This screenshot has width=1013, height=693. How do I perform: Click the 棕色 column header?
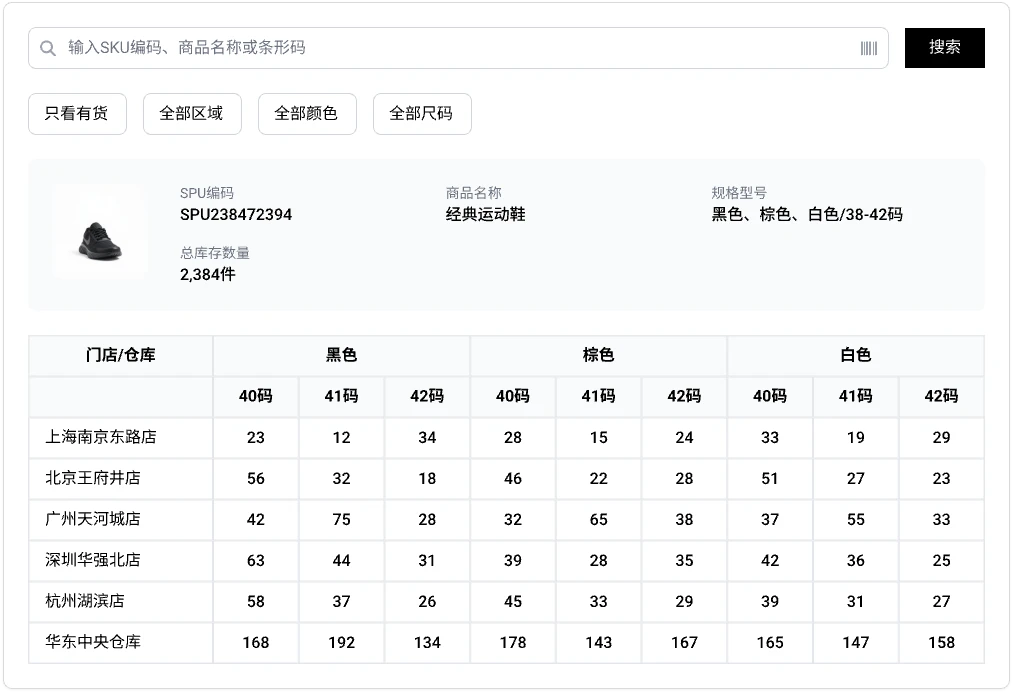pyautogui.click(x=598, y=355)
